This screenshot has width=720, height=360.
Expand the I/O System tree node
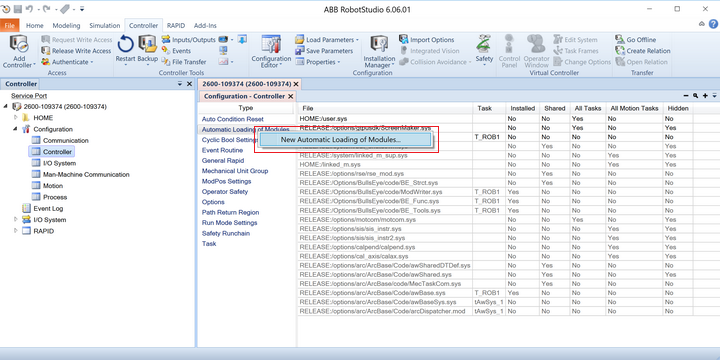(16, 219)
